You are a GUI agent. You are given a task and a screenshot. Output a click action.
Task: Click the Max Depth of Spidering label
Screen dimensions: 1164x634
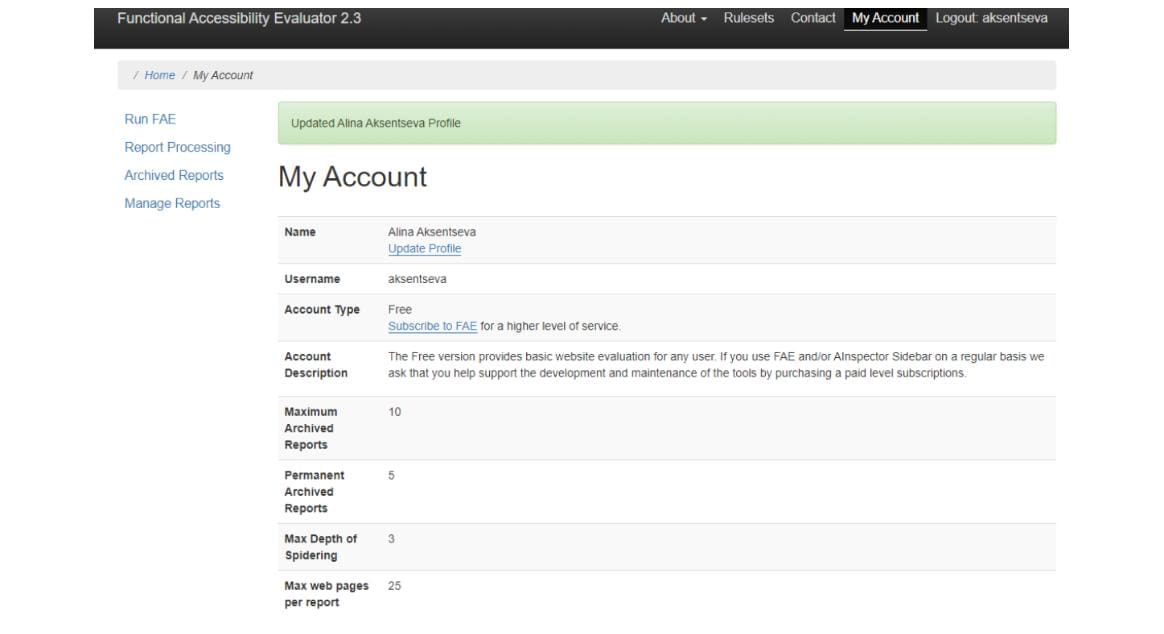[320, 547]
